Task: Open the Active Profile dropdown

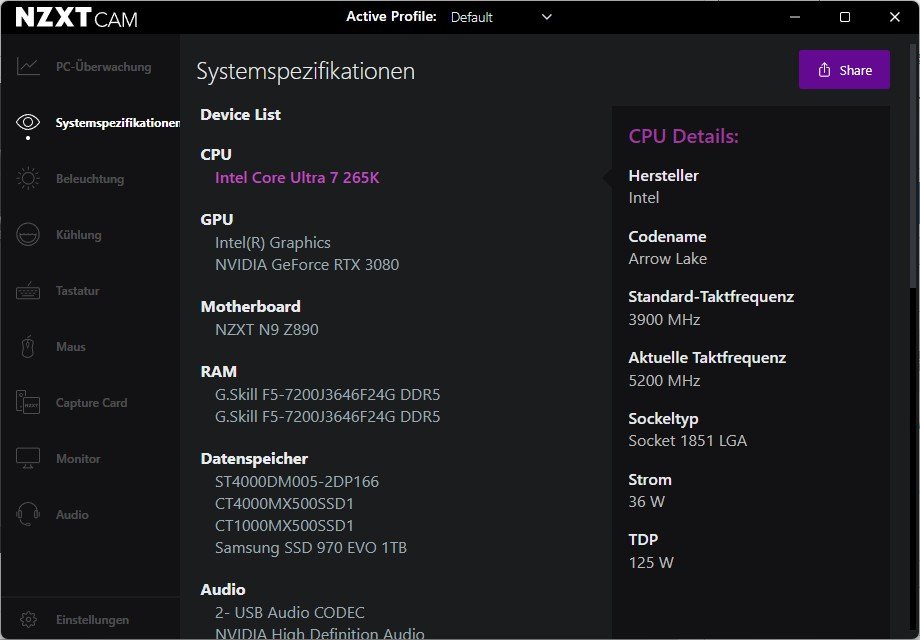Action: tap(502, 17)
